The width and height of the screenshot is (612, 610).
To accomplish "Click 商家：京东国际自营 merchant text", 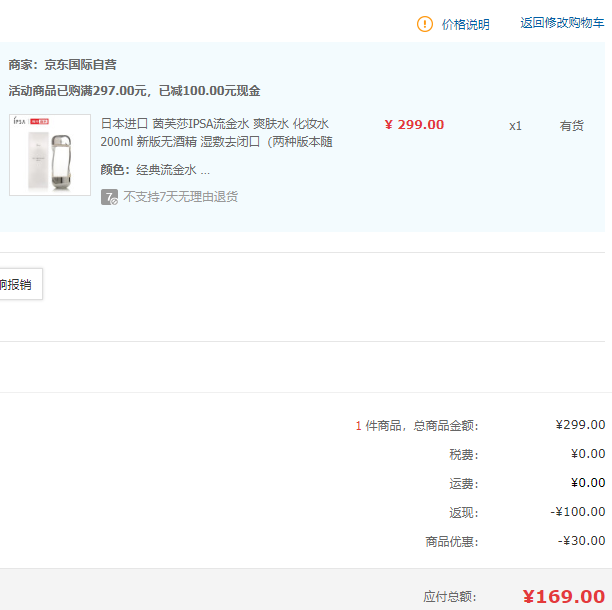I will point(62,65).
